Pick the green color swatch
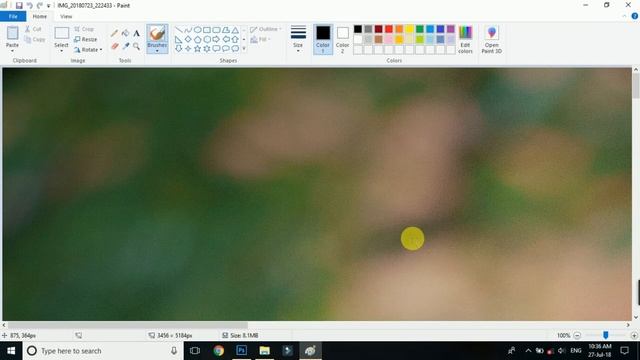This screenshot has height=360, width=640. [420, 29]
